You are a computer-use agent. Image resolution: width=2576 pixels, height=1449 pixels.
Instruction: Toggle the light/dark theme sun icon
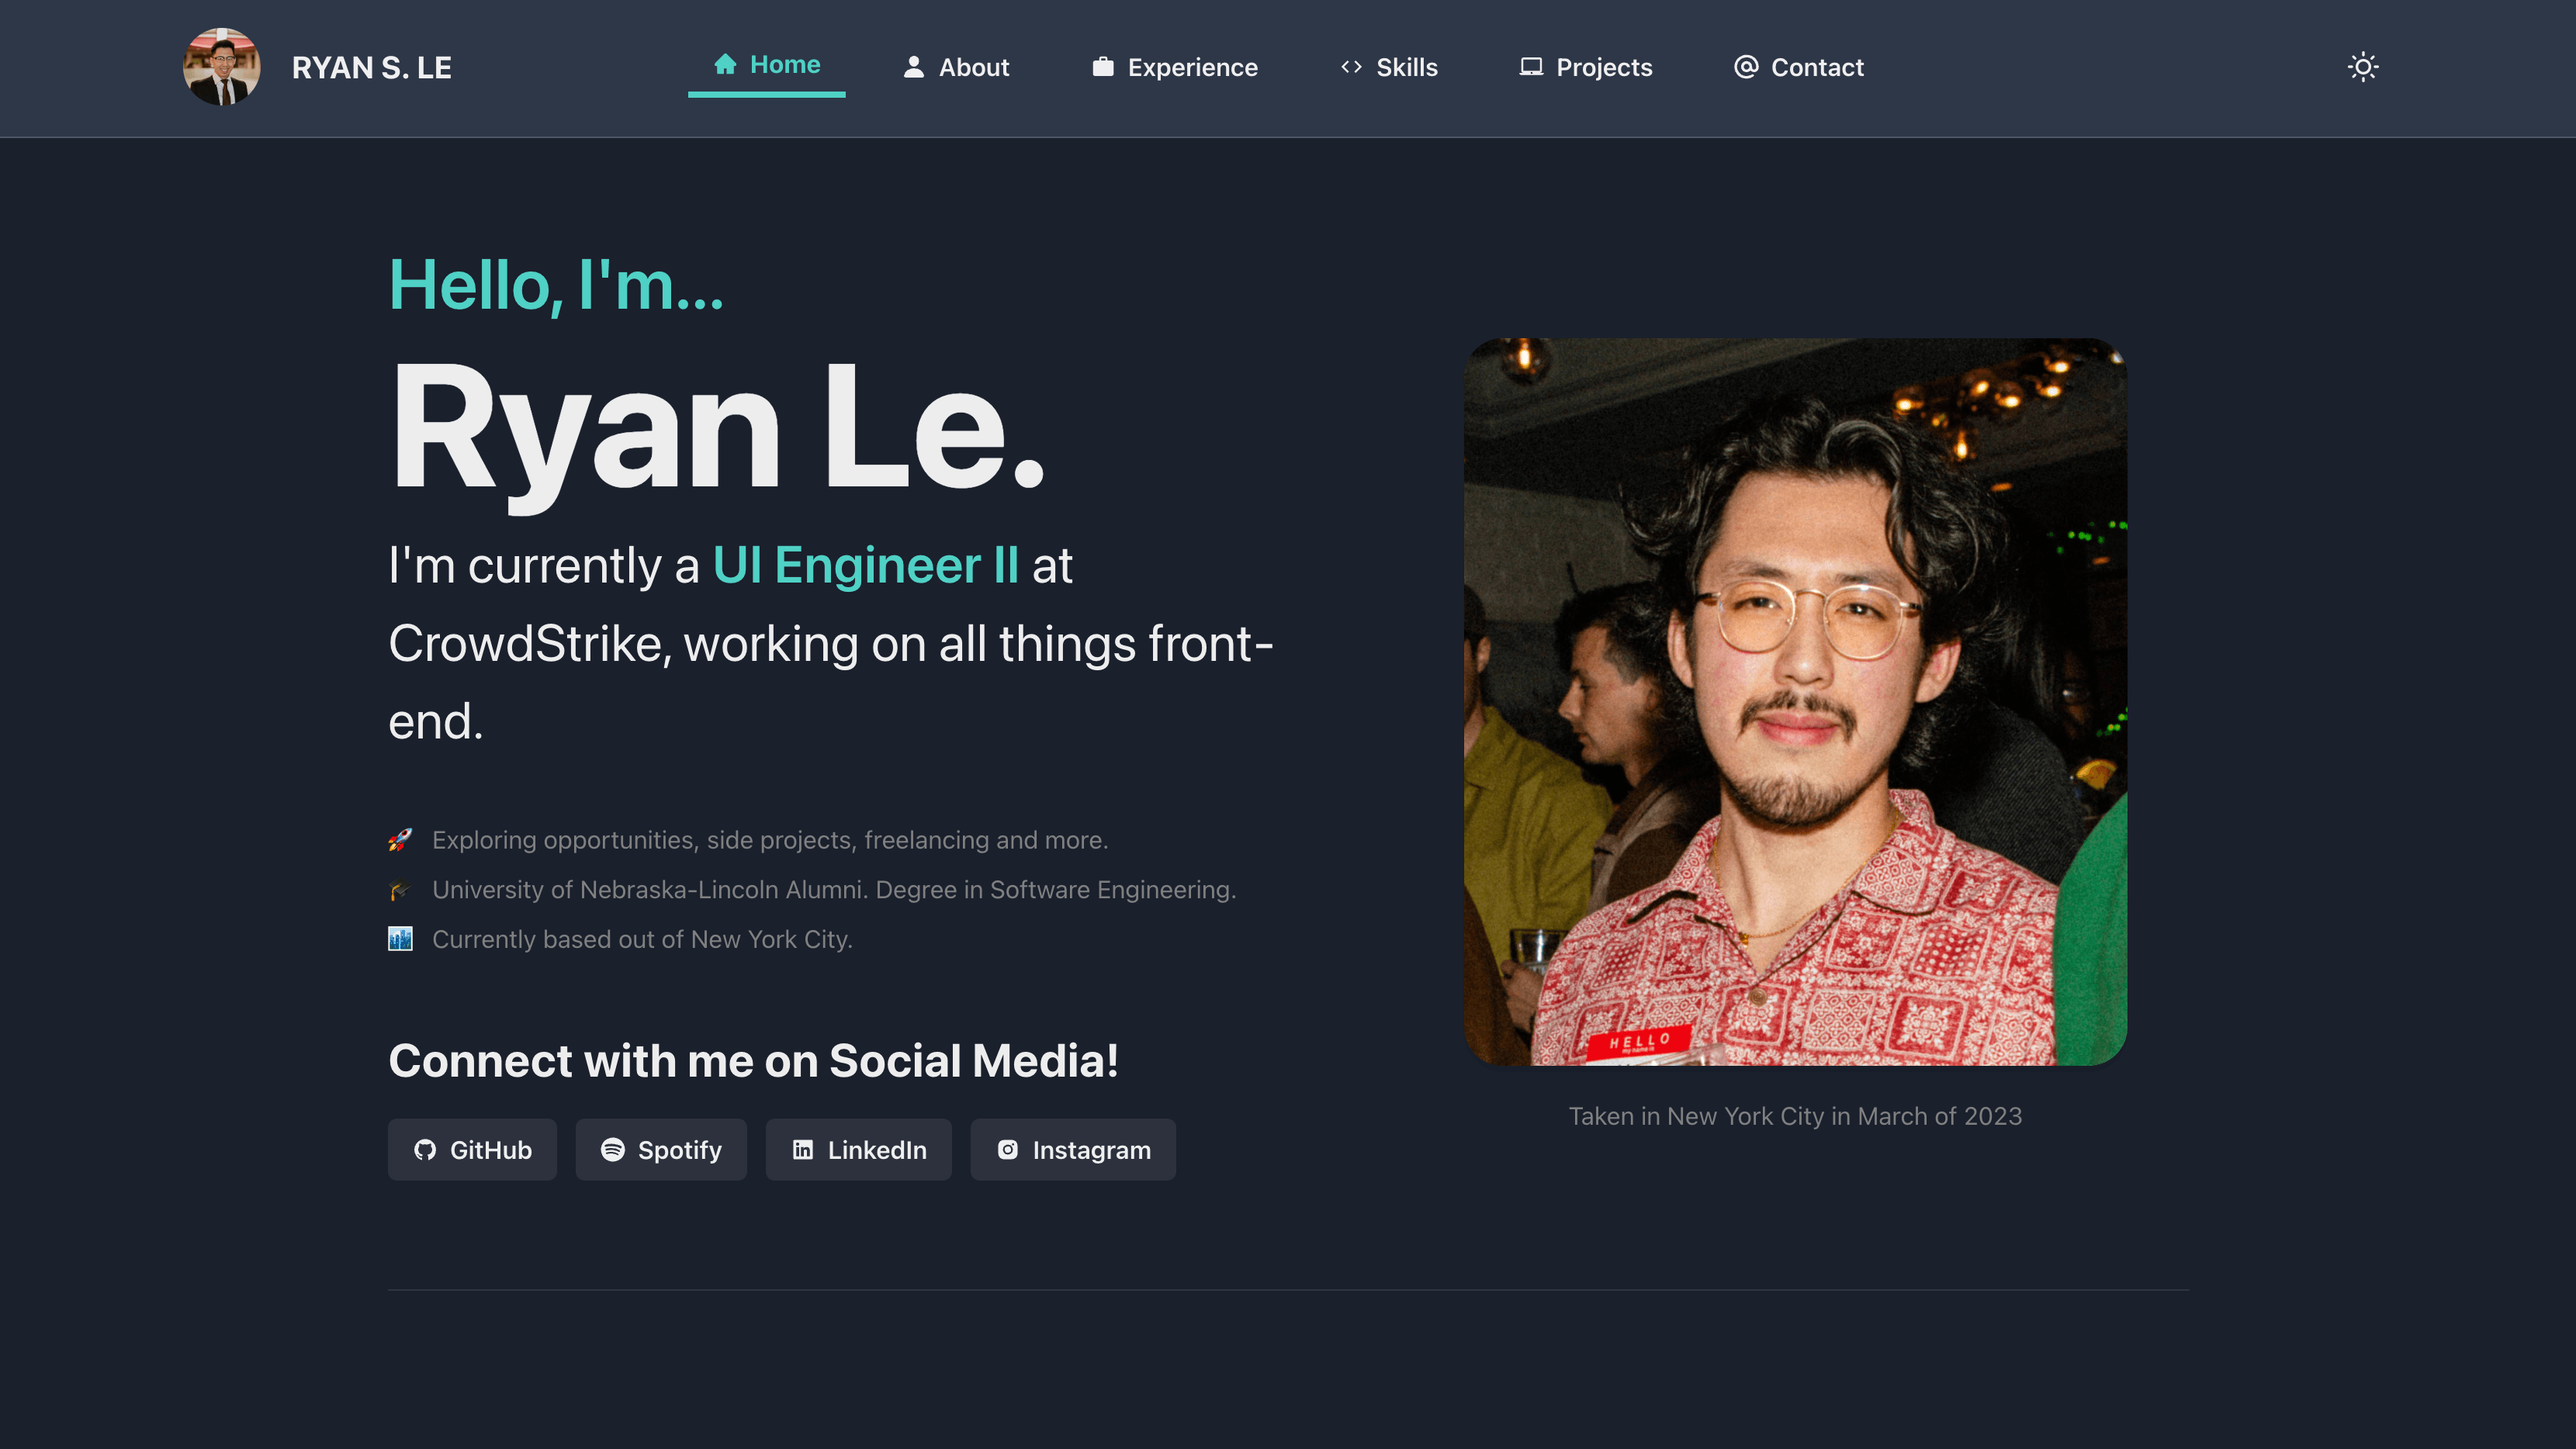(x=2363, y=67)
